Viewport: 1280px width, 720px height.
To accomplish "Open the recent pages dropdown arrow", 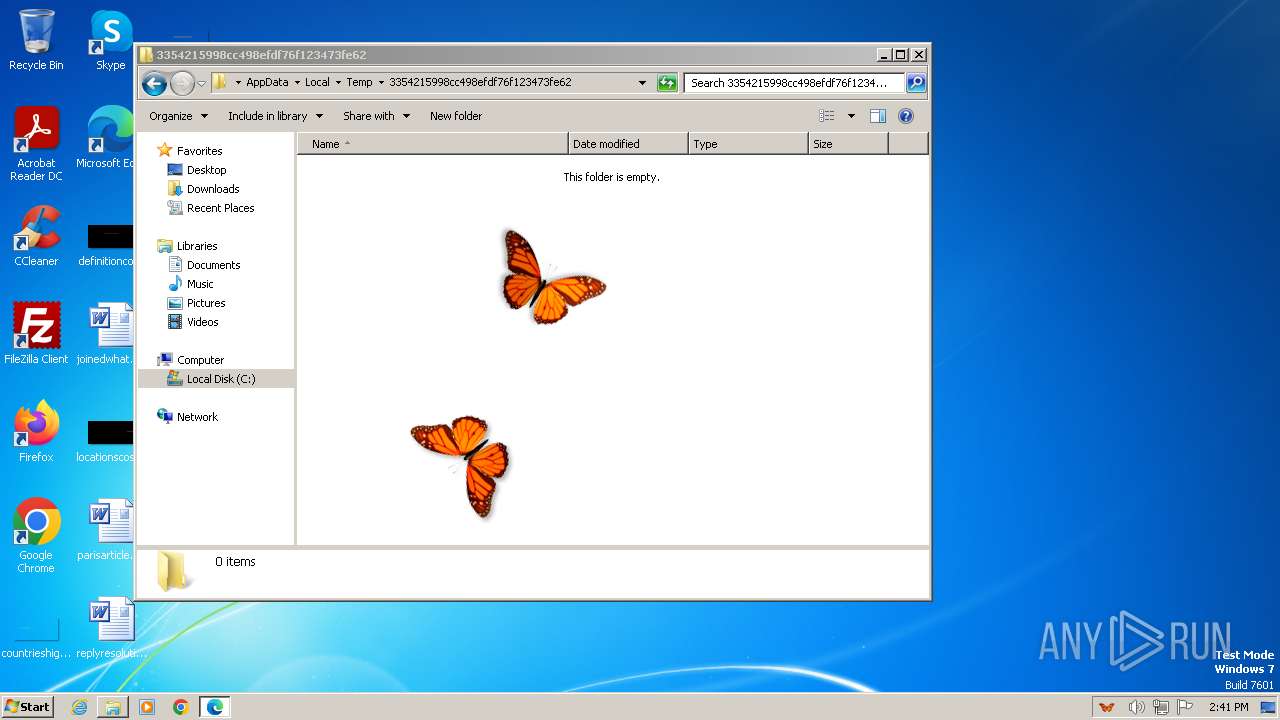I will pos(201,83).
